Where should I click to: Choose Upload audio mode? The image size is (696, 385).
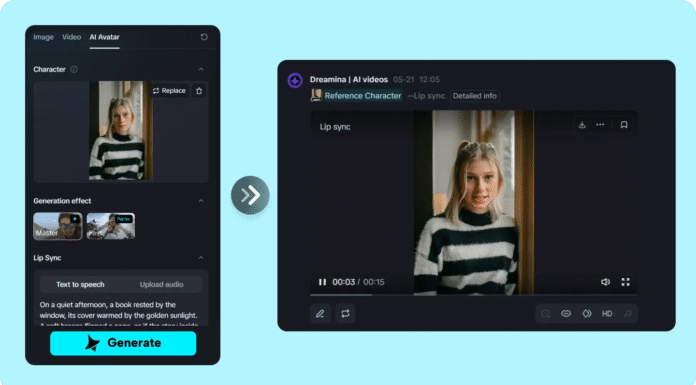tap(162, 284)
